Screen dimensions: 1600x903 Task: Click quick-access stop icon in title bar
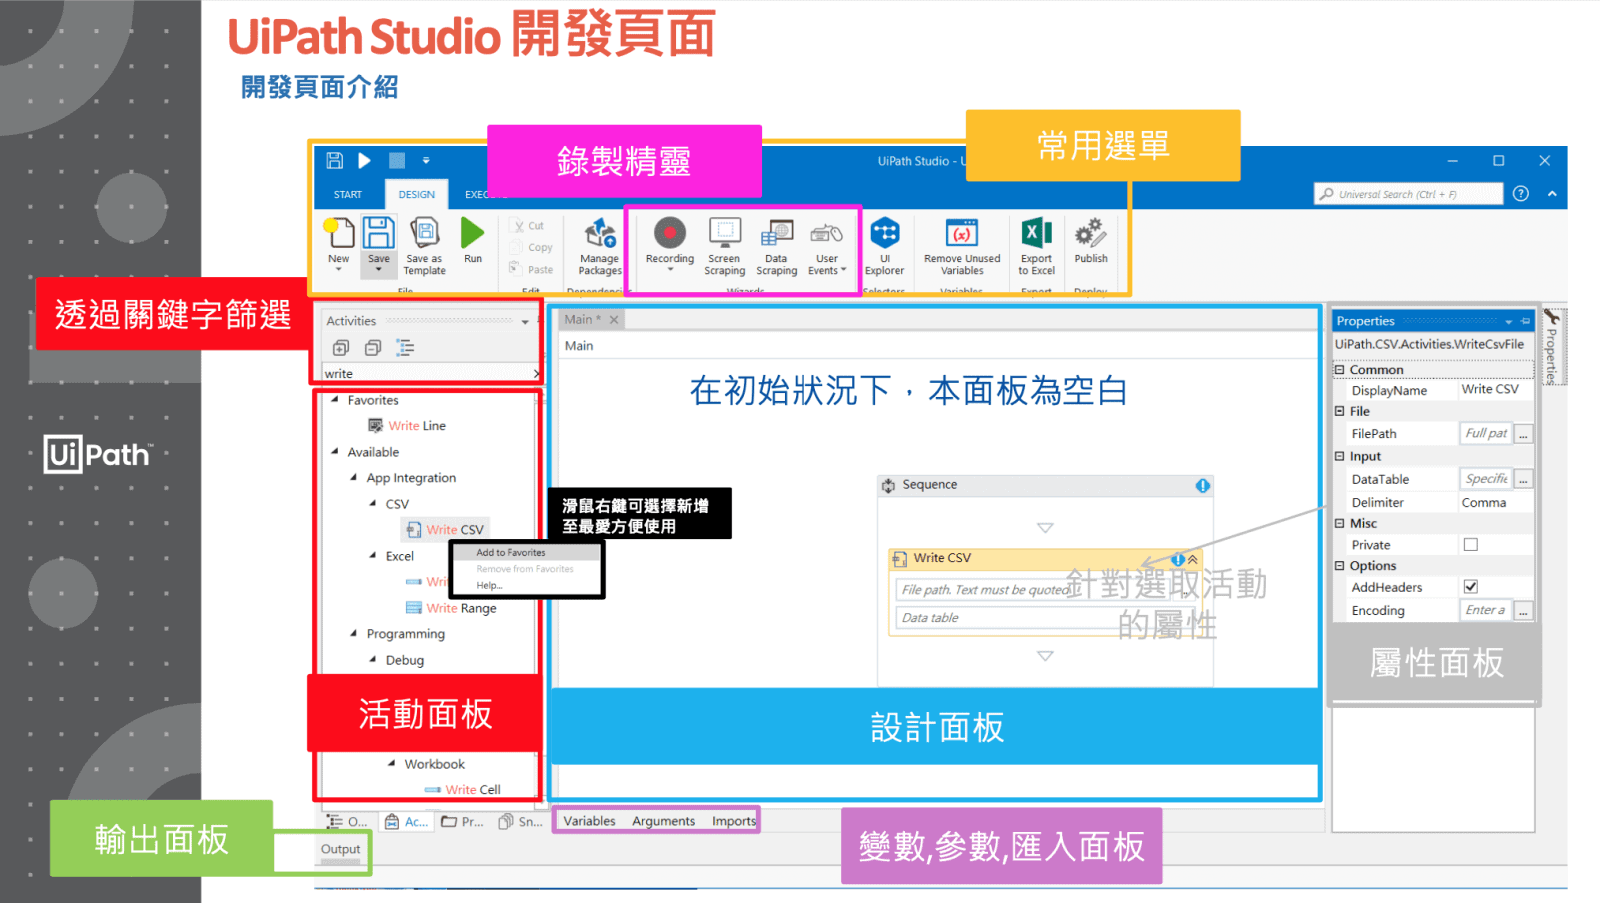[397, 160]
